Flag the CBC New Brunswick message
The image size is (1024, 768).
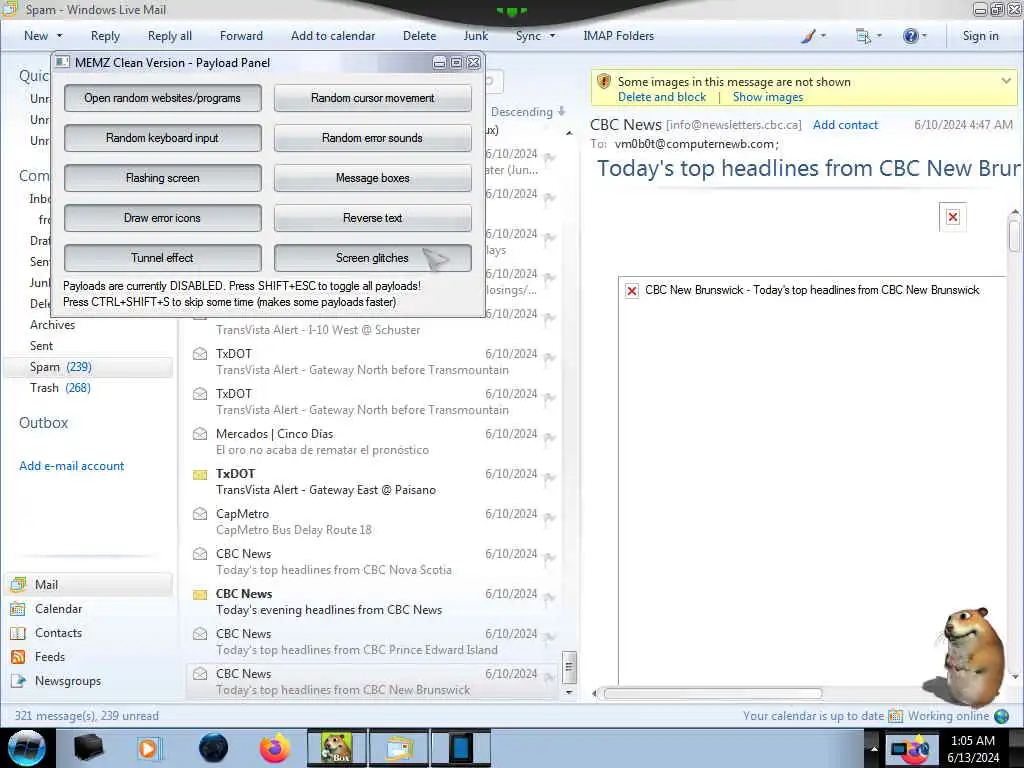click(x=550, y=677)
